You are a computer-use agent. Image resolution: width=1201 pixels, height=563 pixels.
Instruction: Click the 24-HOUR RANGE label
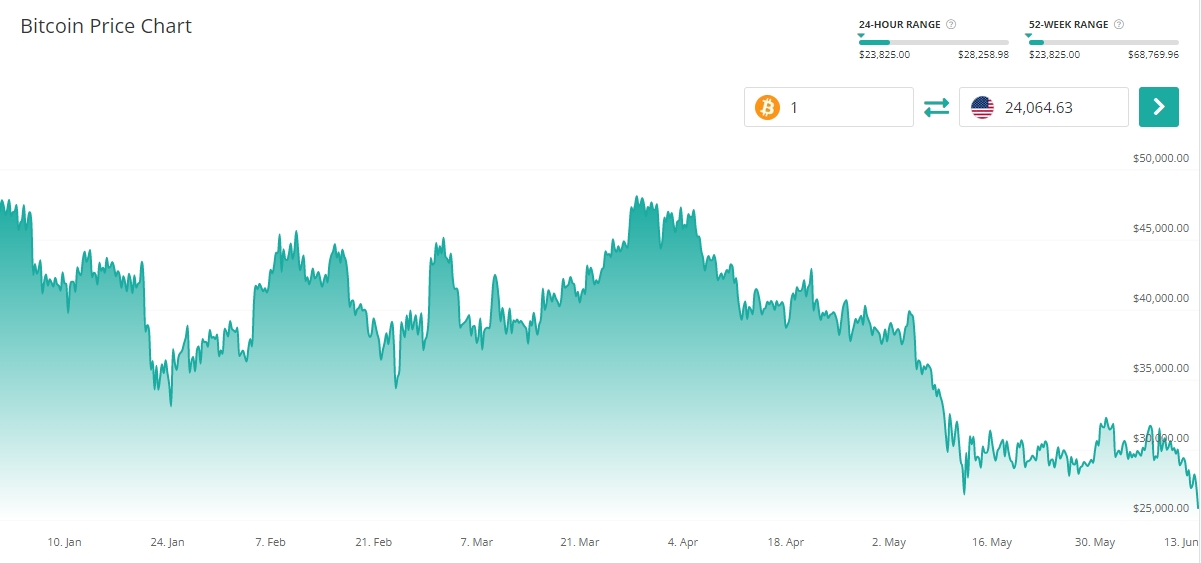899,24
